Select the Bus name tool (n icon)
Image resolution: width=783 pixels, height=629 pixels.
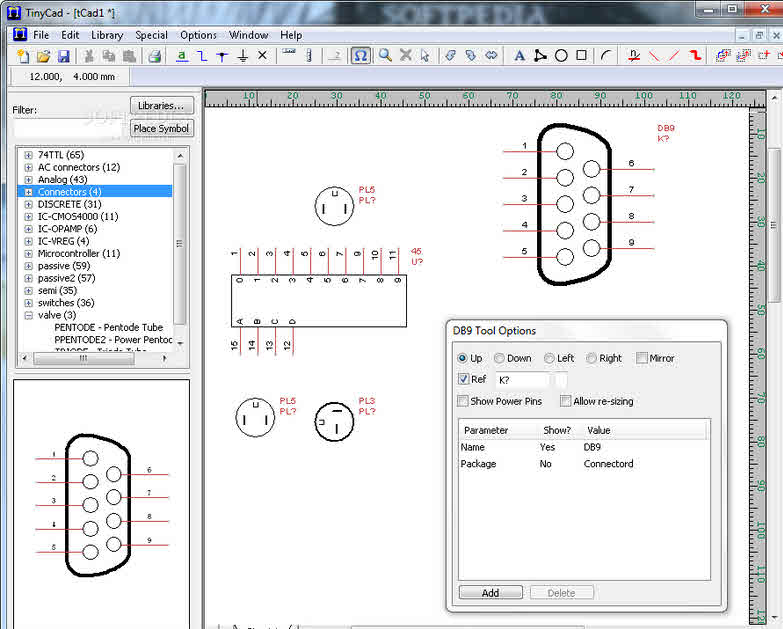click(634, 55)
